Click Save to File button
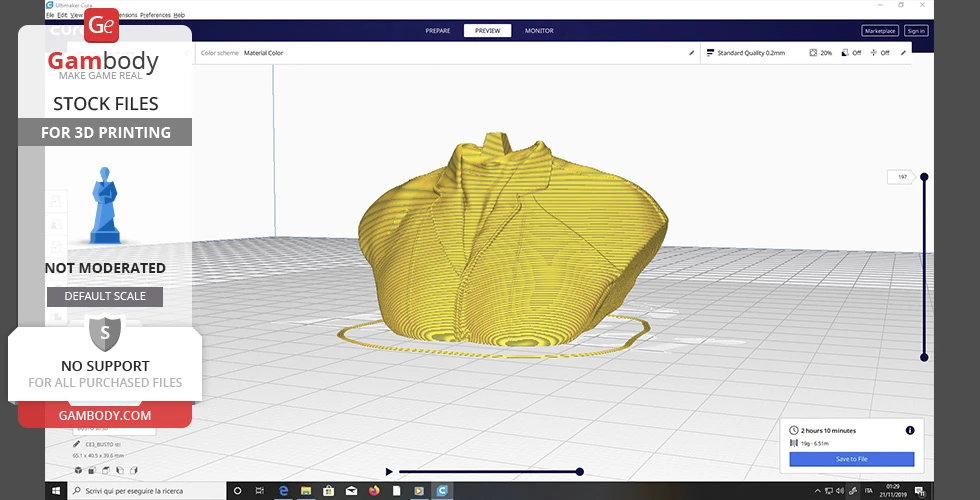980x500 pixels. 852,459
